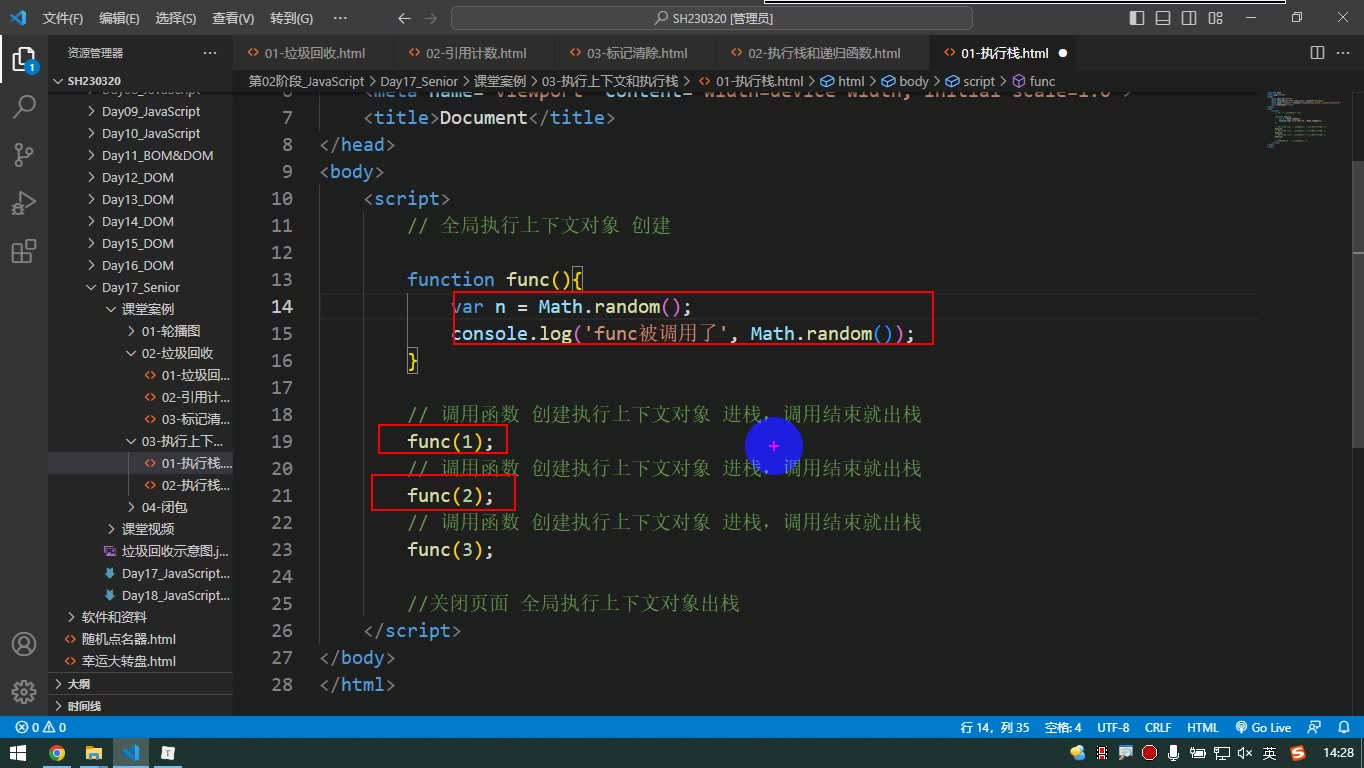Show errors and warnings count panel
1364x768 pixels.
41,728
